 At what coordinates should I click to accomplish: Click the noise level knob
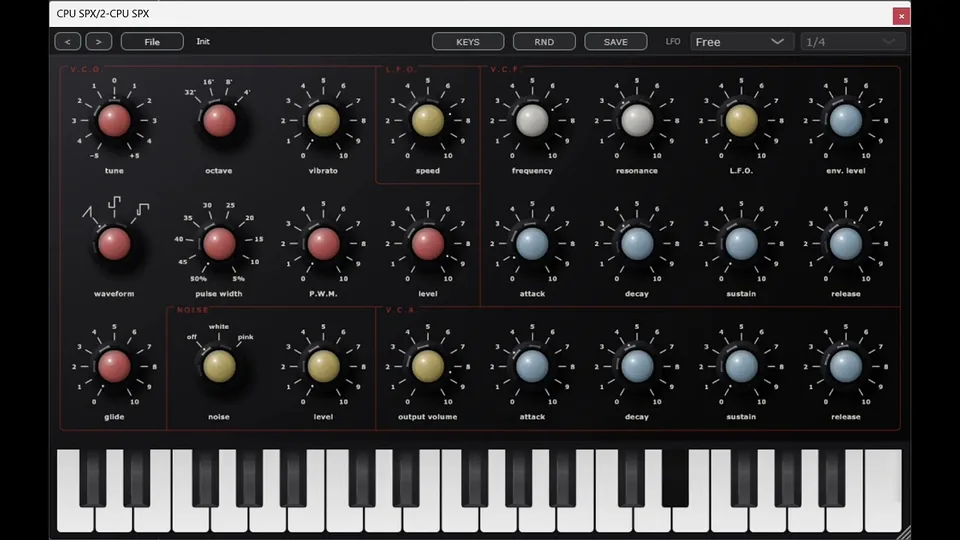click(323, 366)
